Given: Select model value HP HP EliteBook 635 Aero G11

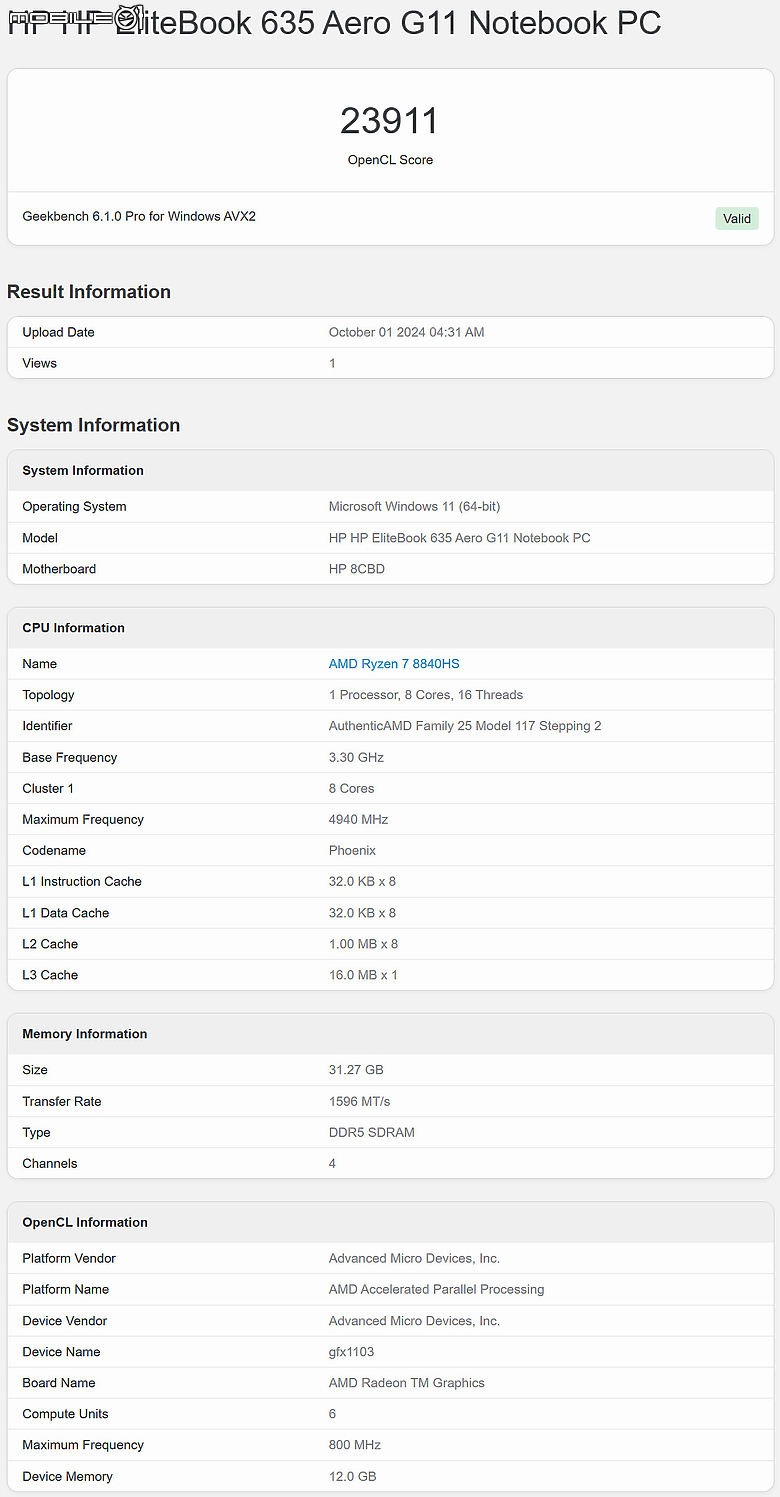Looking at the screenshot, I should click(460, 538).
